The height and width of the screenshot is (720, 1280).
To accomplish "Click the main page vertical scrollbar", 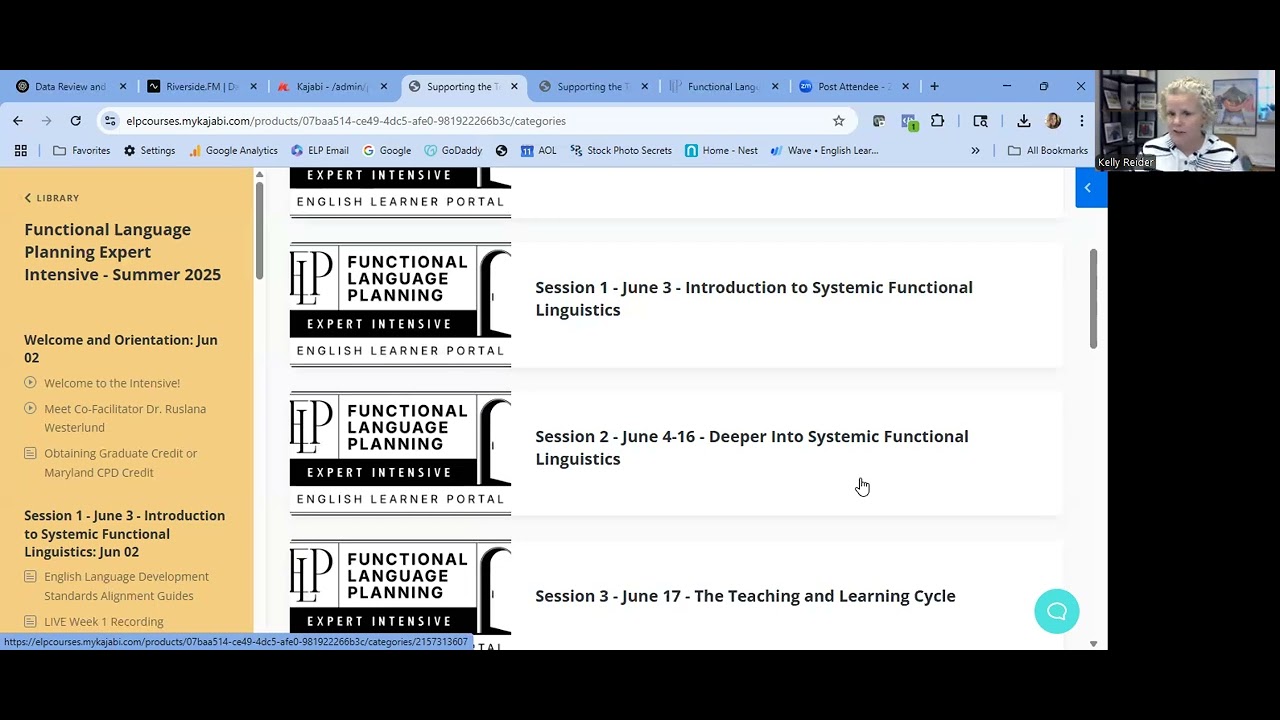I will click(1093, 299).
